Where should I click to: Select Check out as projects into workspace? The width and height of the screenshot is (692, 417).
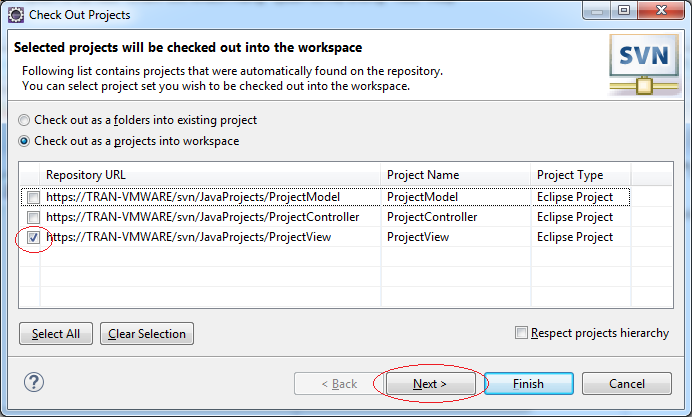pyautogui.click(x=24, y=141)
